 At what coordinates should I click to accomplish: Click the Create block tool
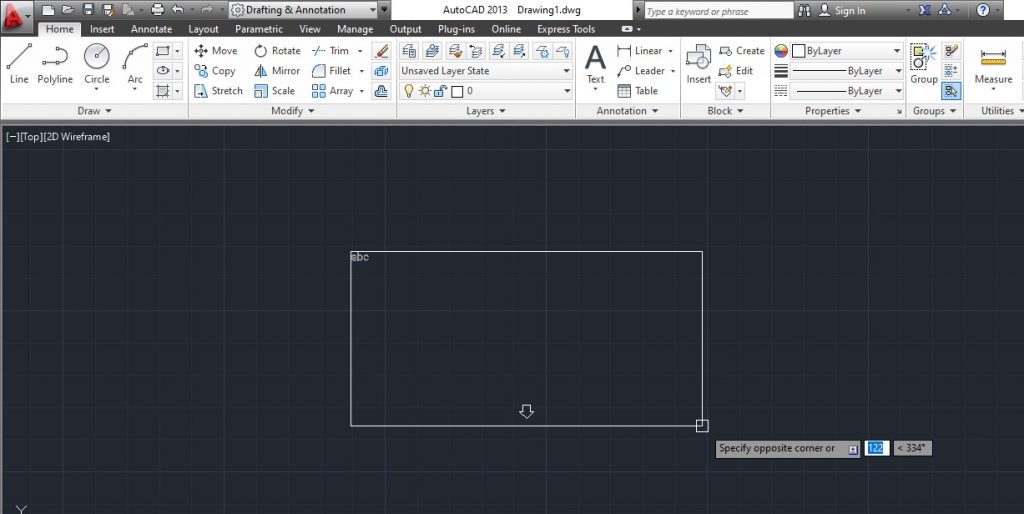pyautogui.click(x=741, y=50)
